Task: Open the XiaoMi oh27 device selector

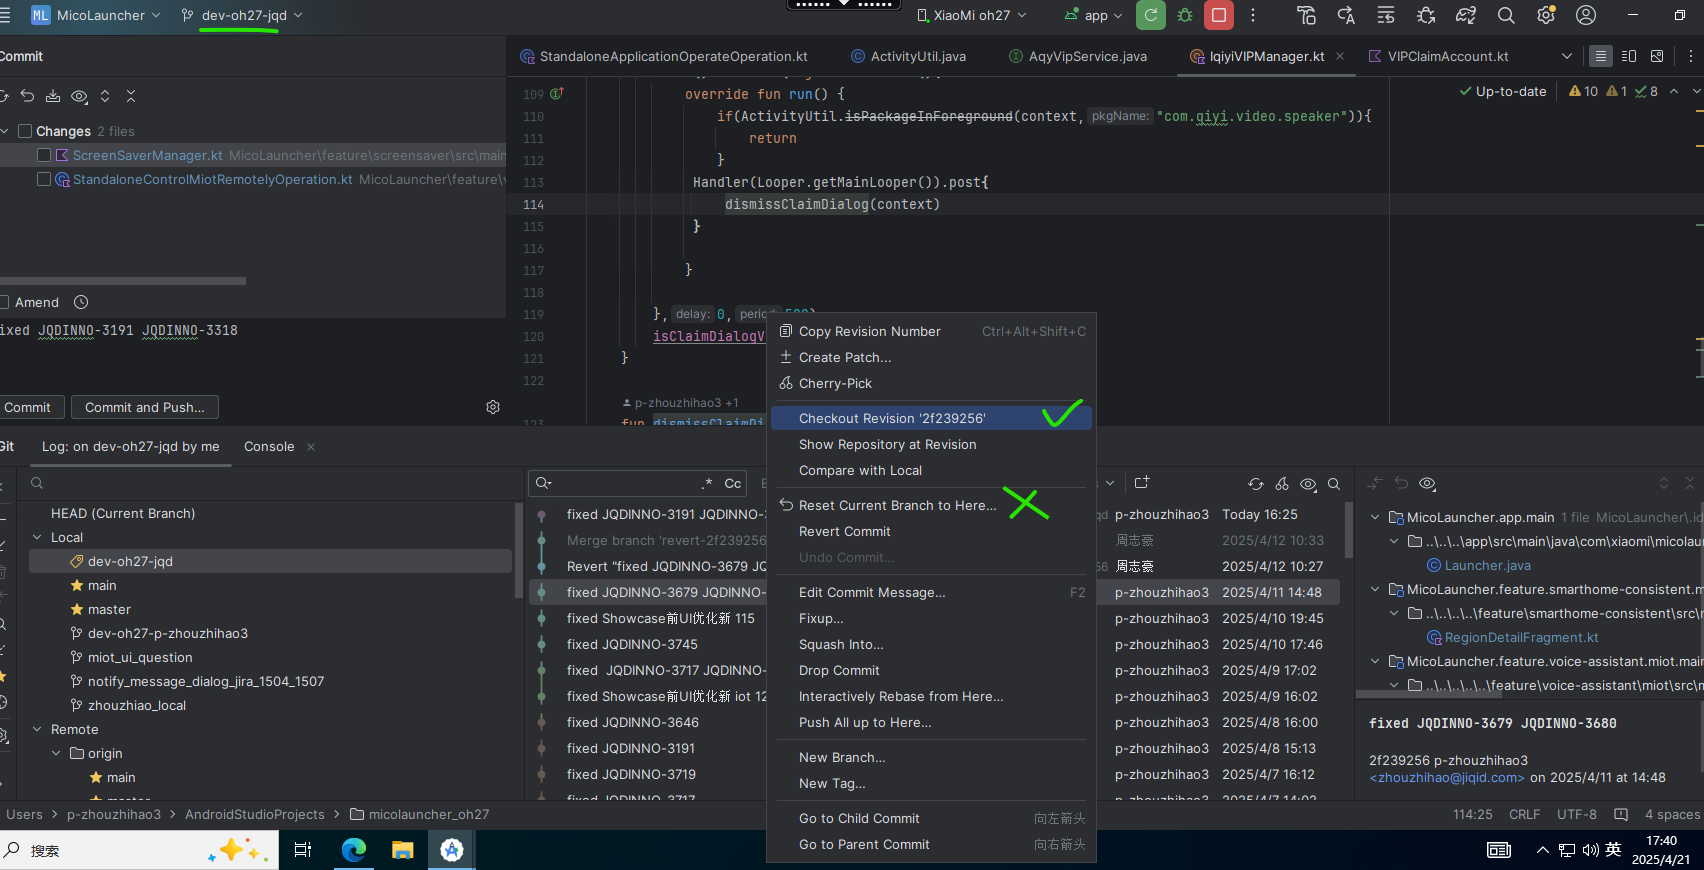Action: (972, 15)
